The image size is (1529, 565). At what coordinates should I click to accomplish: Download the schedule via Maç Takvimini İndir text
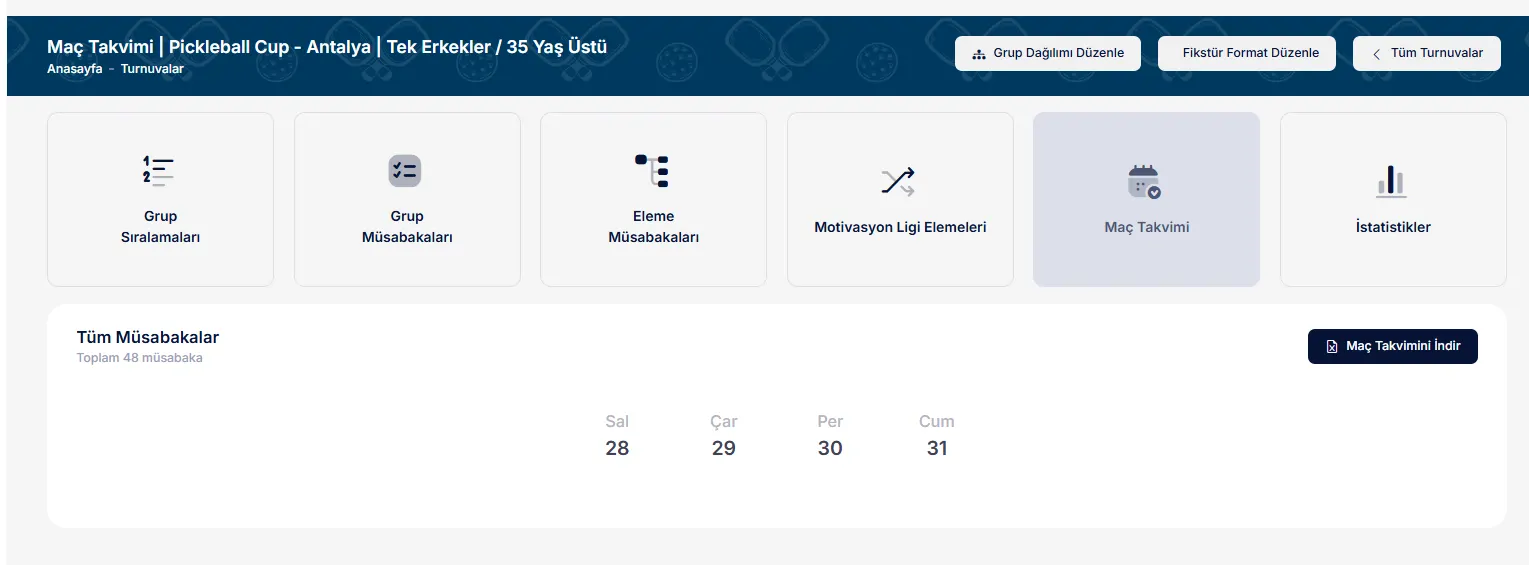tap(1403, 346)
